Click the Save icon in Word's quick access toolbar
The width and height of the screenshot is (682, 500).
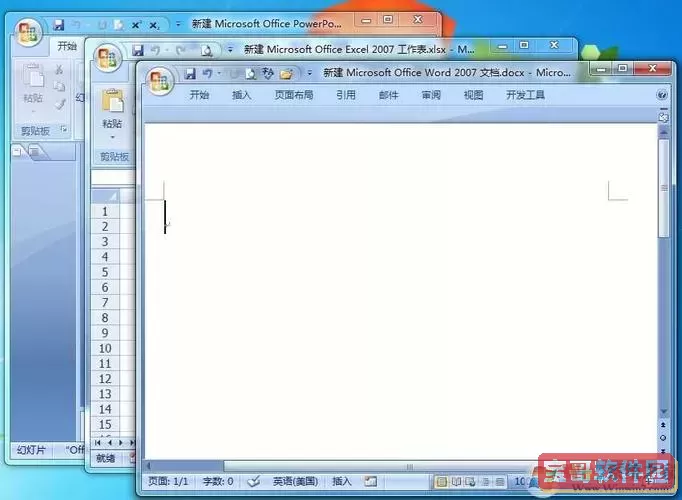[x=190, y=74]
